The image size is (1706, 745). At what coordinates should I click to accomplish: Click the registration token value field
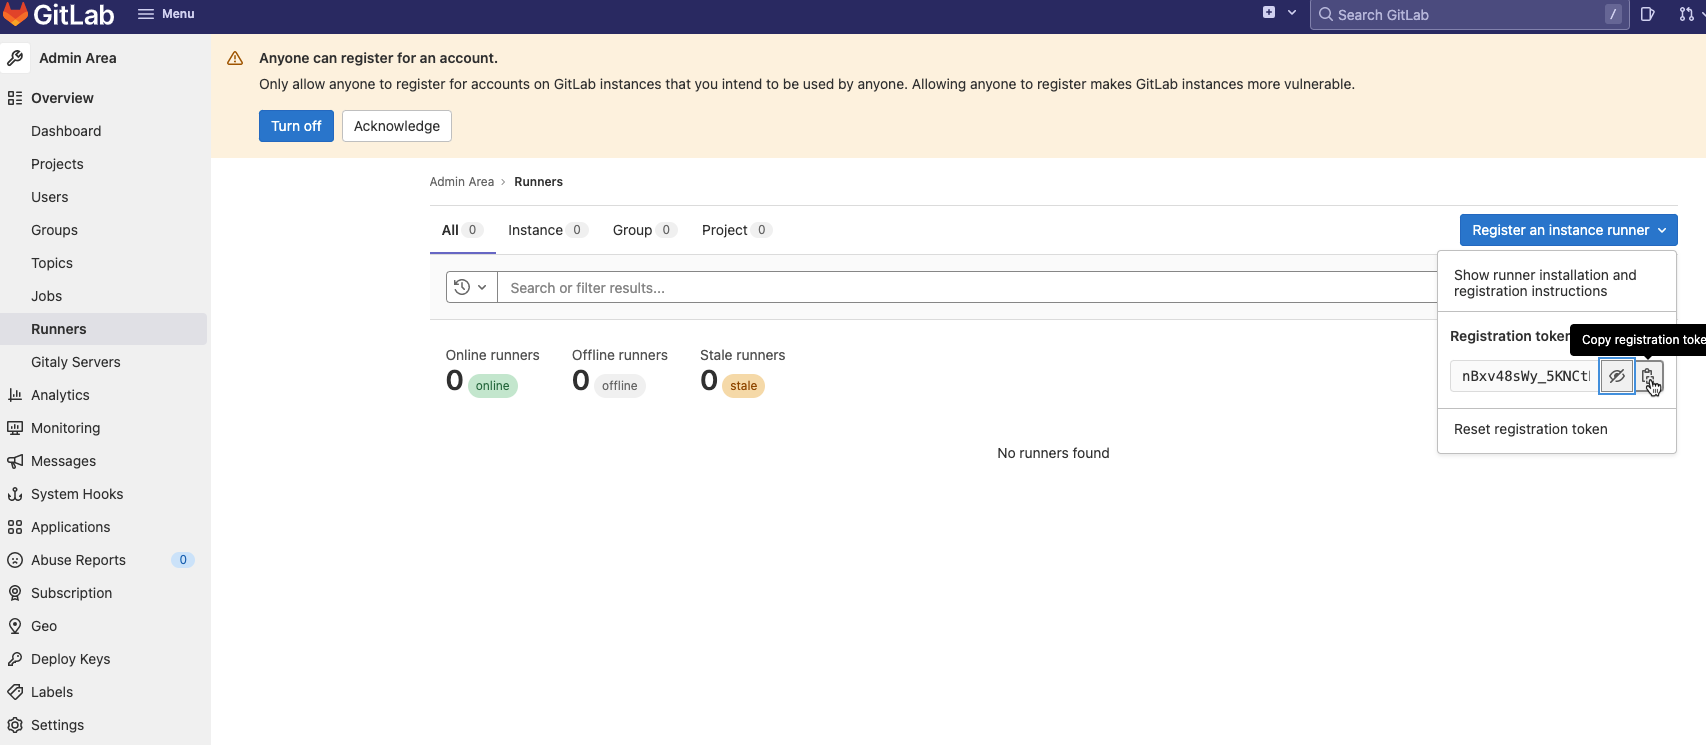(1524, 376)
